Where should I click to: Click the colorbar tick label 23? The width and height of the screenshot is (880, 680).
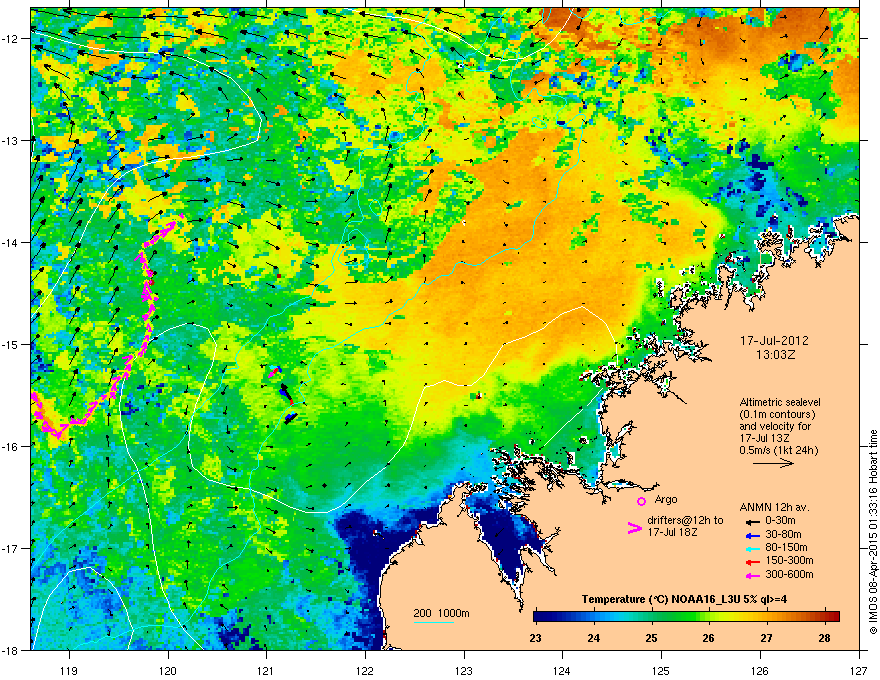535,638
